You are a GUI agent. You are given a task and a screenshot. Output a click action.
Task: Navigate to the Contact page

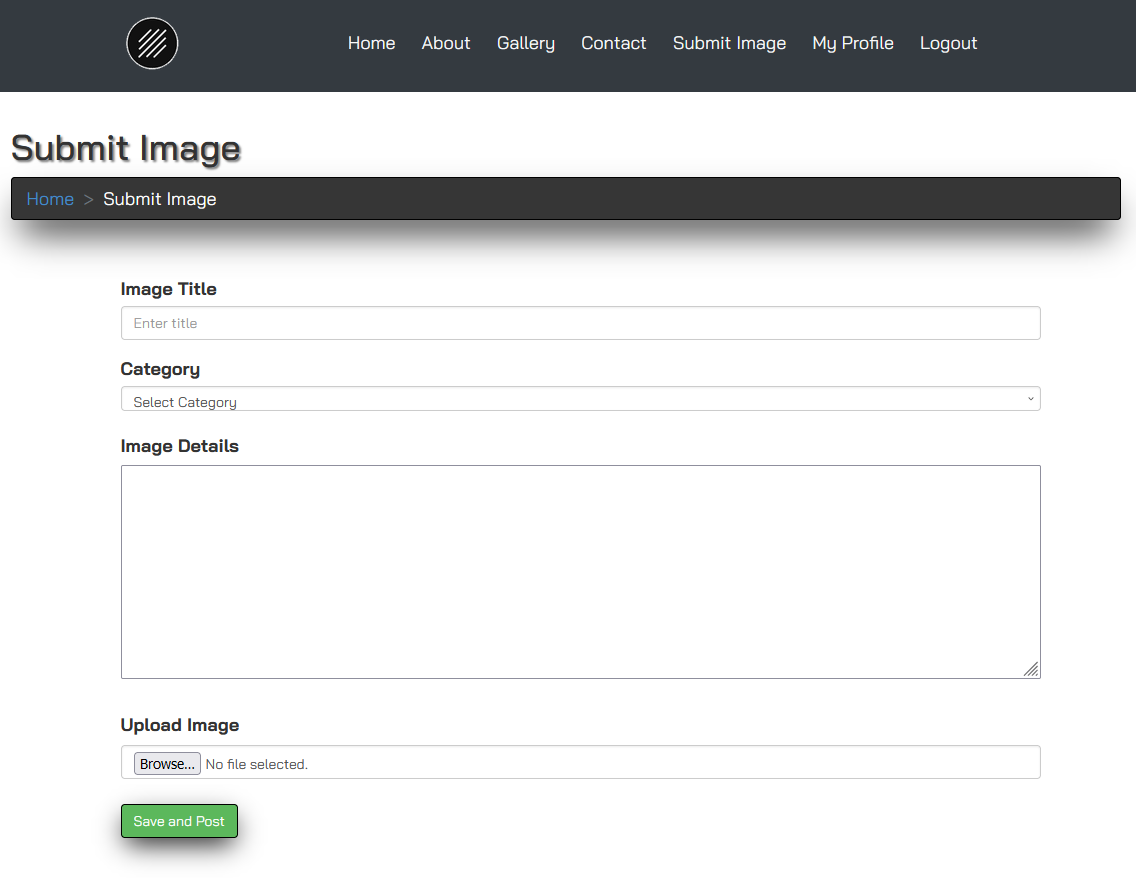613,43
